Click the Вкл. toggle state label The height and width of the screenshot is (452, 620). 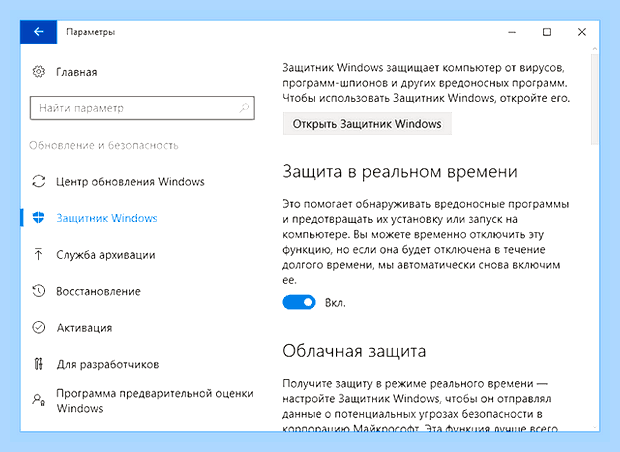(335, 303)
